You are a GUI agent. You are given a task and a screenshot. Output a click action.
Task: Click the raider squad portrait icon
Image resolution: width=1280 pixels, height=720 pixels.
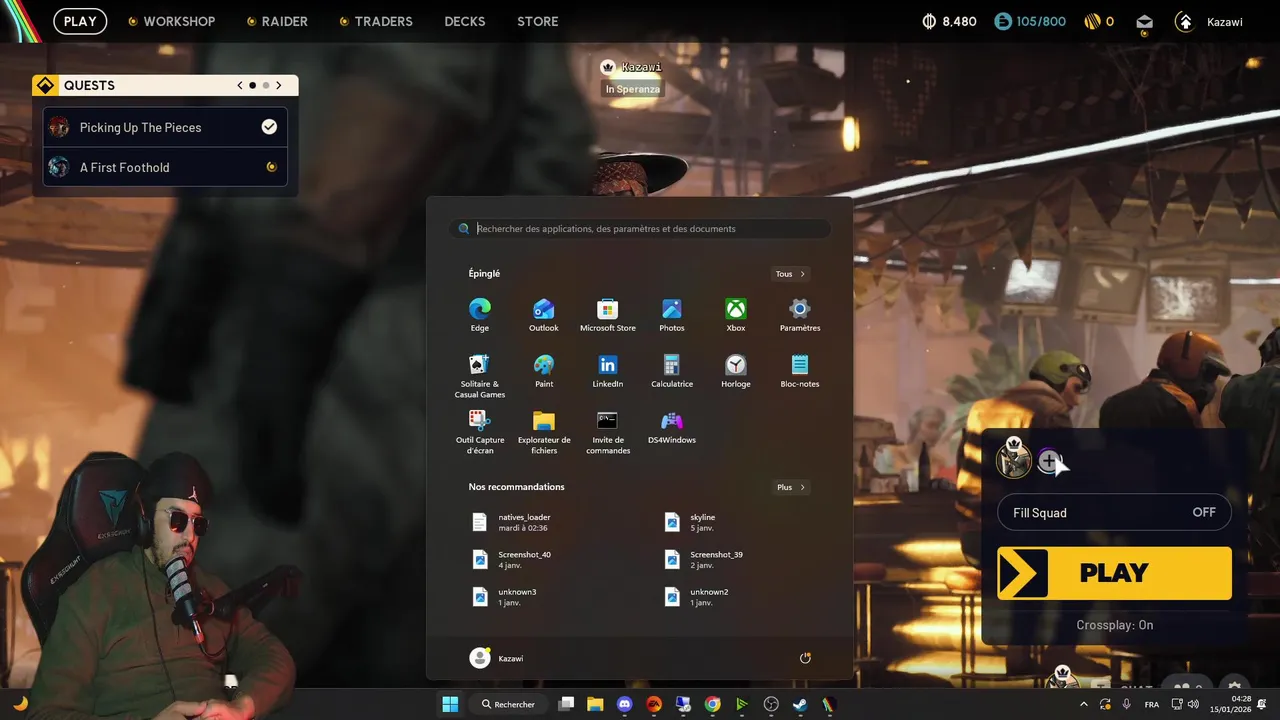pyautogui.click(x=1014, y=460)
